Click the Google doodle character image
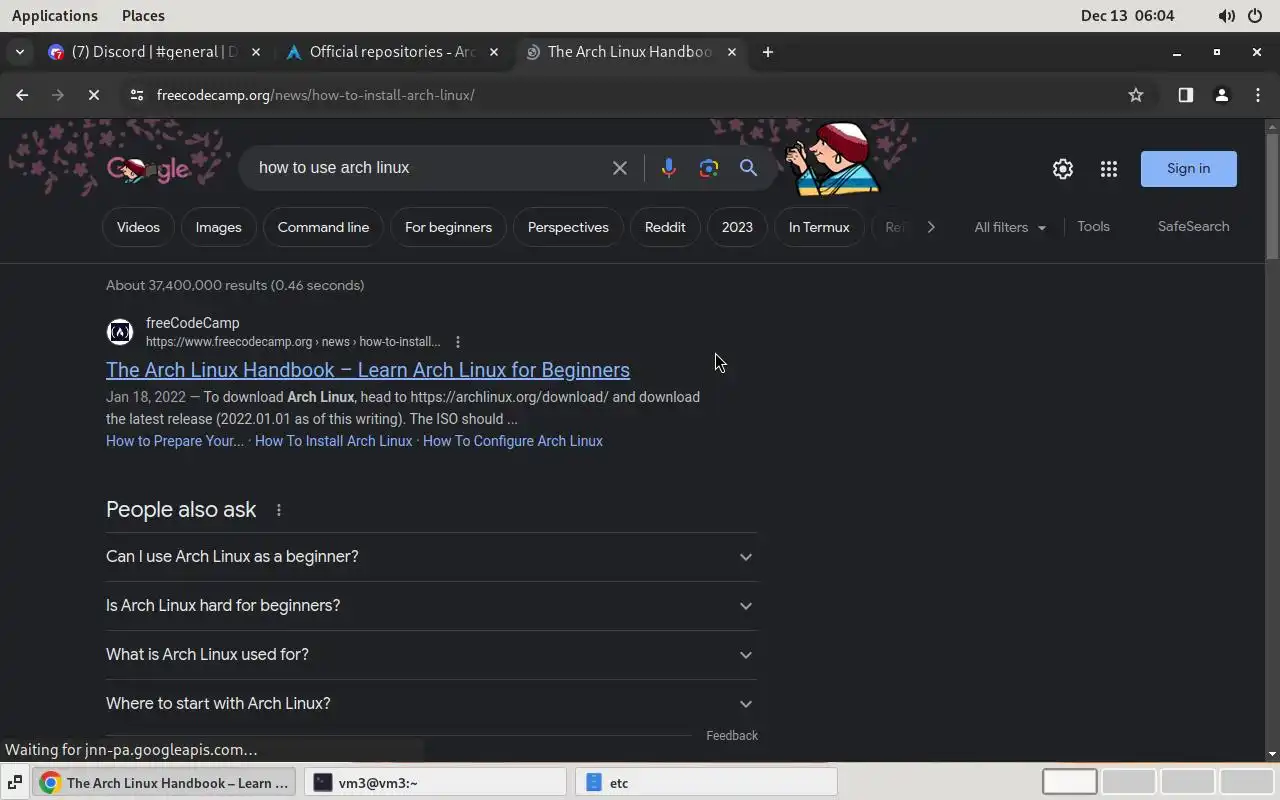This screenshot has height=800, width=1280. [833, 158]
